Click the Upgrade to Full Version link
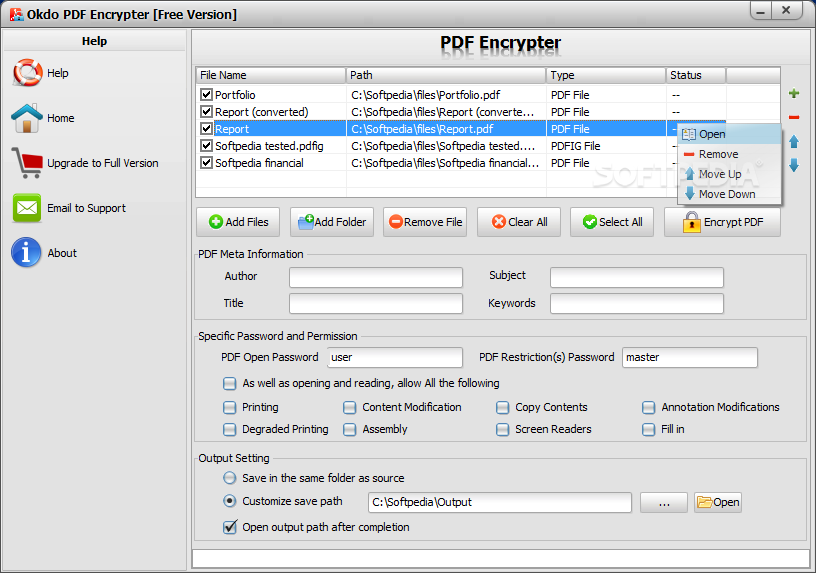 coord(103,163)
